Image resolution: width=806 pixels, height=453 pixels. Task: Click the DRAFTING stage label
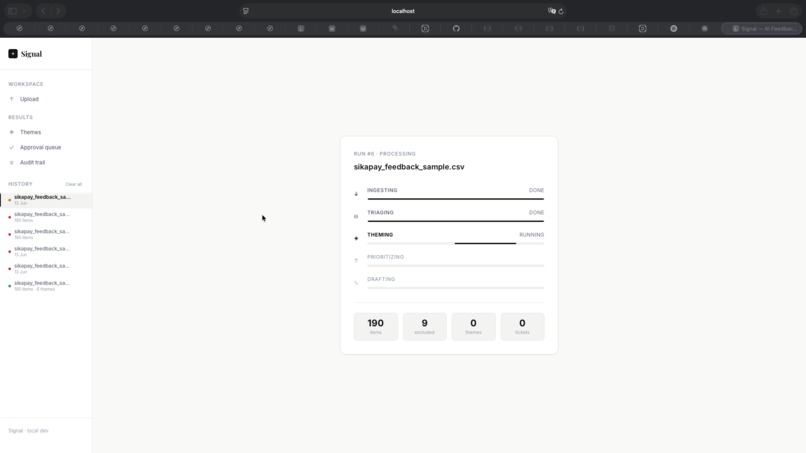381,279
